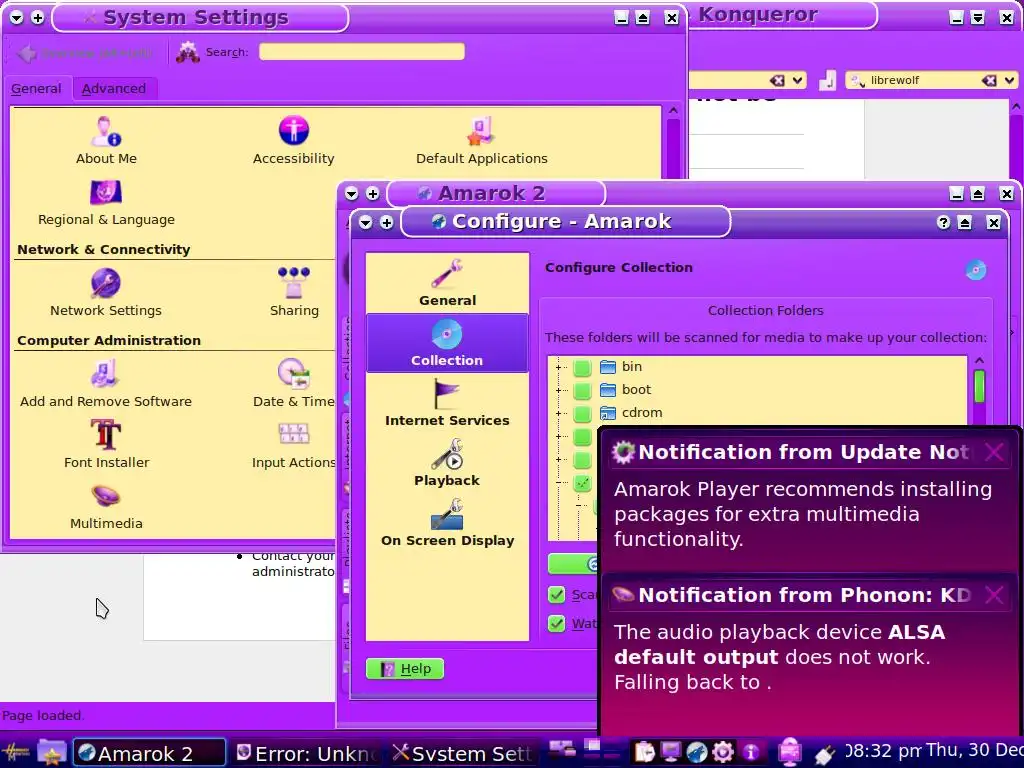Open About Me in System Settings
The height and width of the screenshot is (768, 1024).
click(106, 140)
